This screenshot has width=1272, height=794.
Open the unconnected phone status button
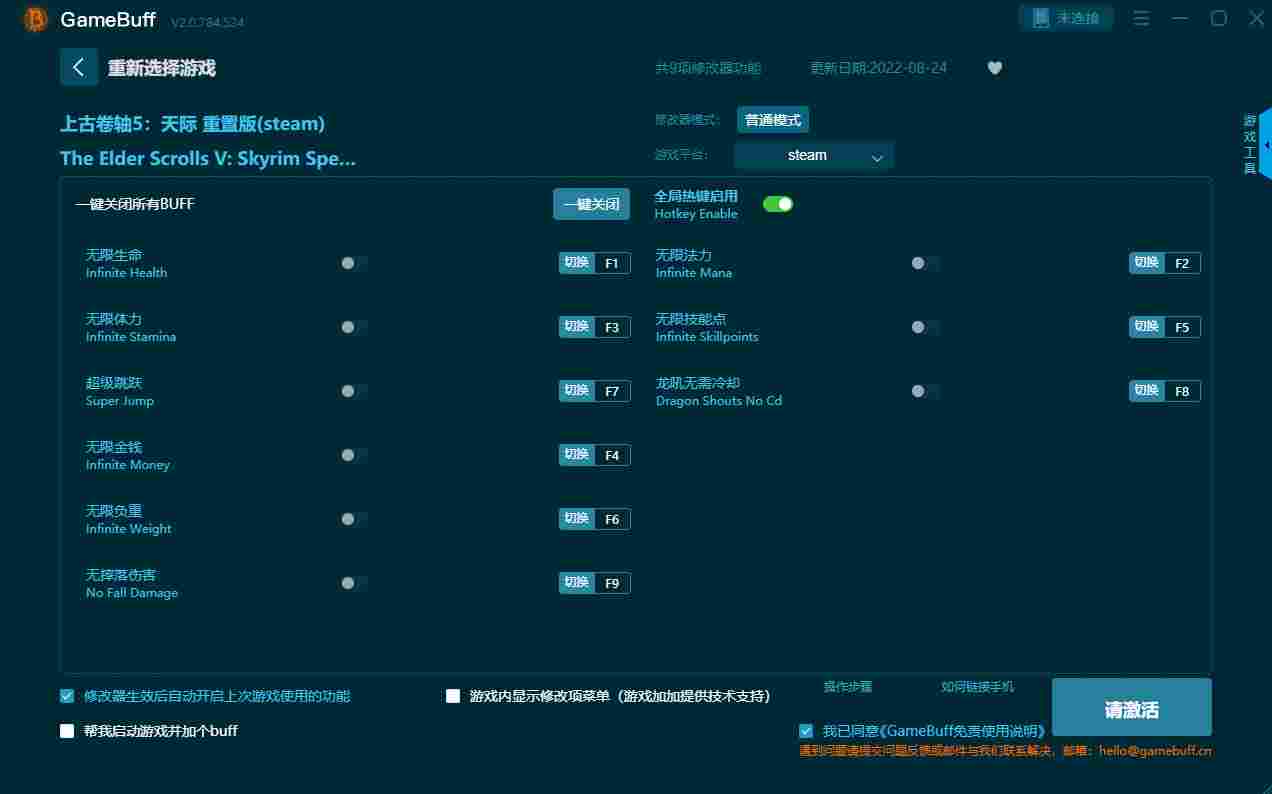pos(1066,18)
